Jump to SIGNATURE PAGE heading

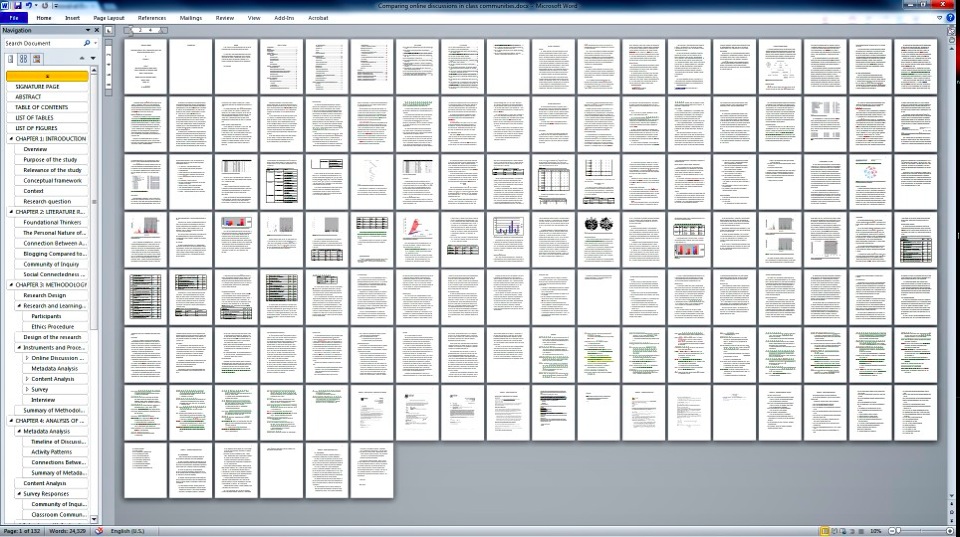pyautogui.click(x=37, y=86)
